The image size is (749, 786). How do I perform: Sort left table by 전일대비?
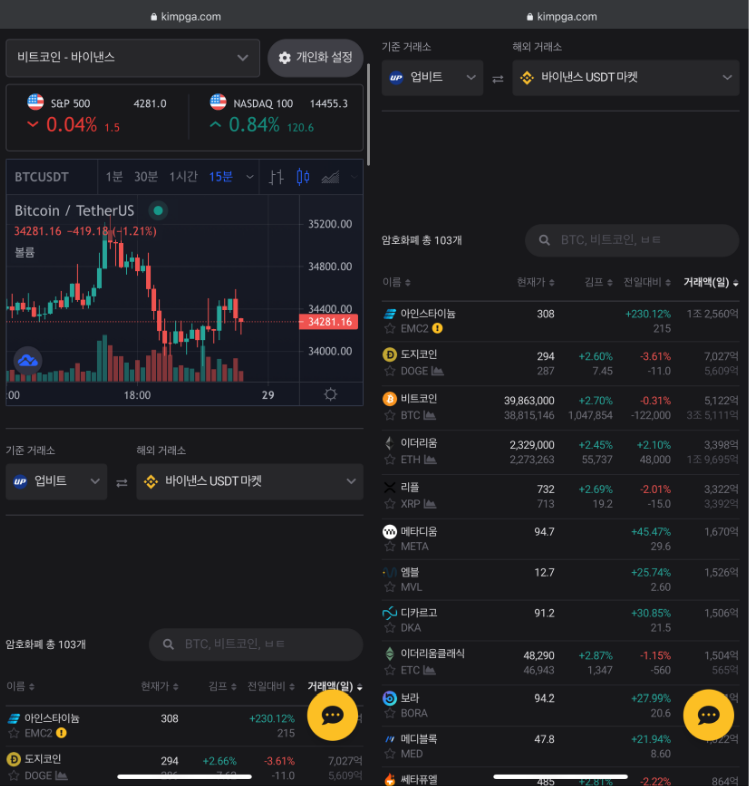[271, 686]
